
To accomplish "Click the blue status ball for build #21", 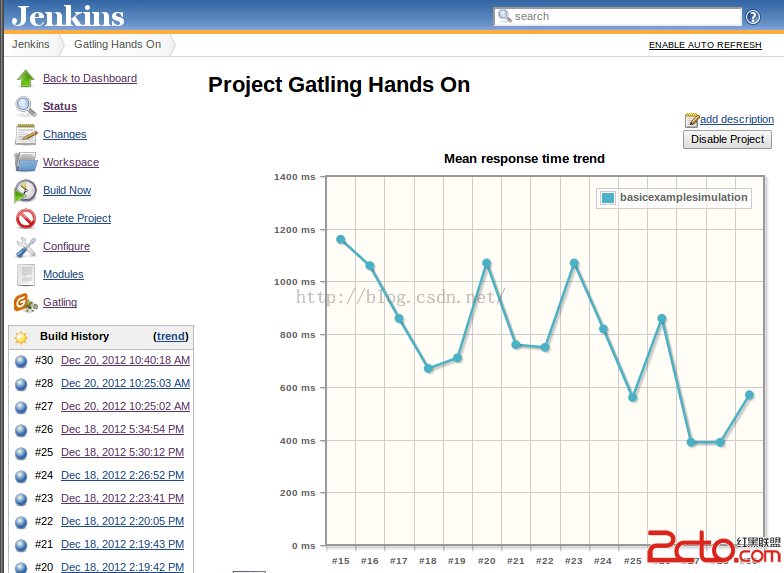I will [x=21, y=545].
